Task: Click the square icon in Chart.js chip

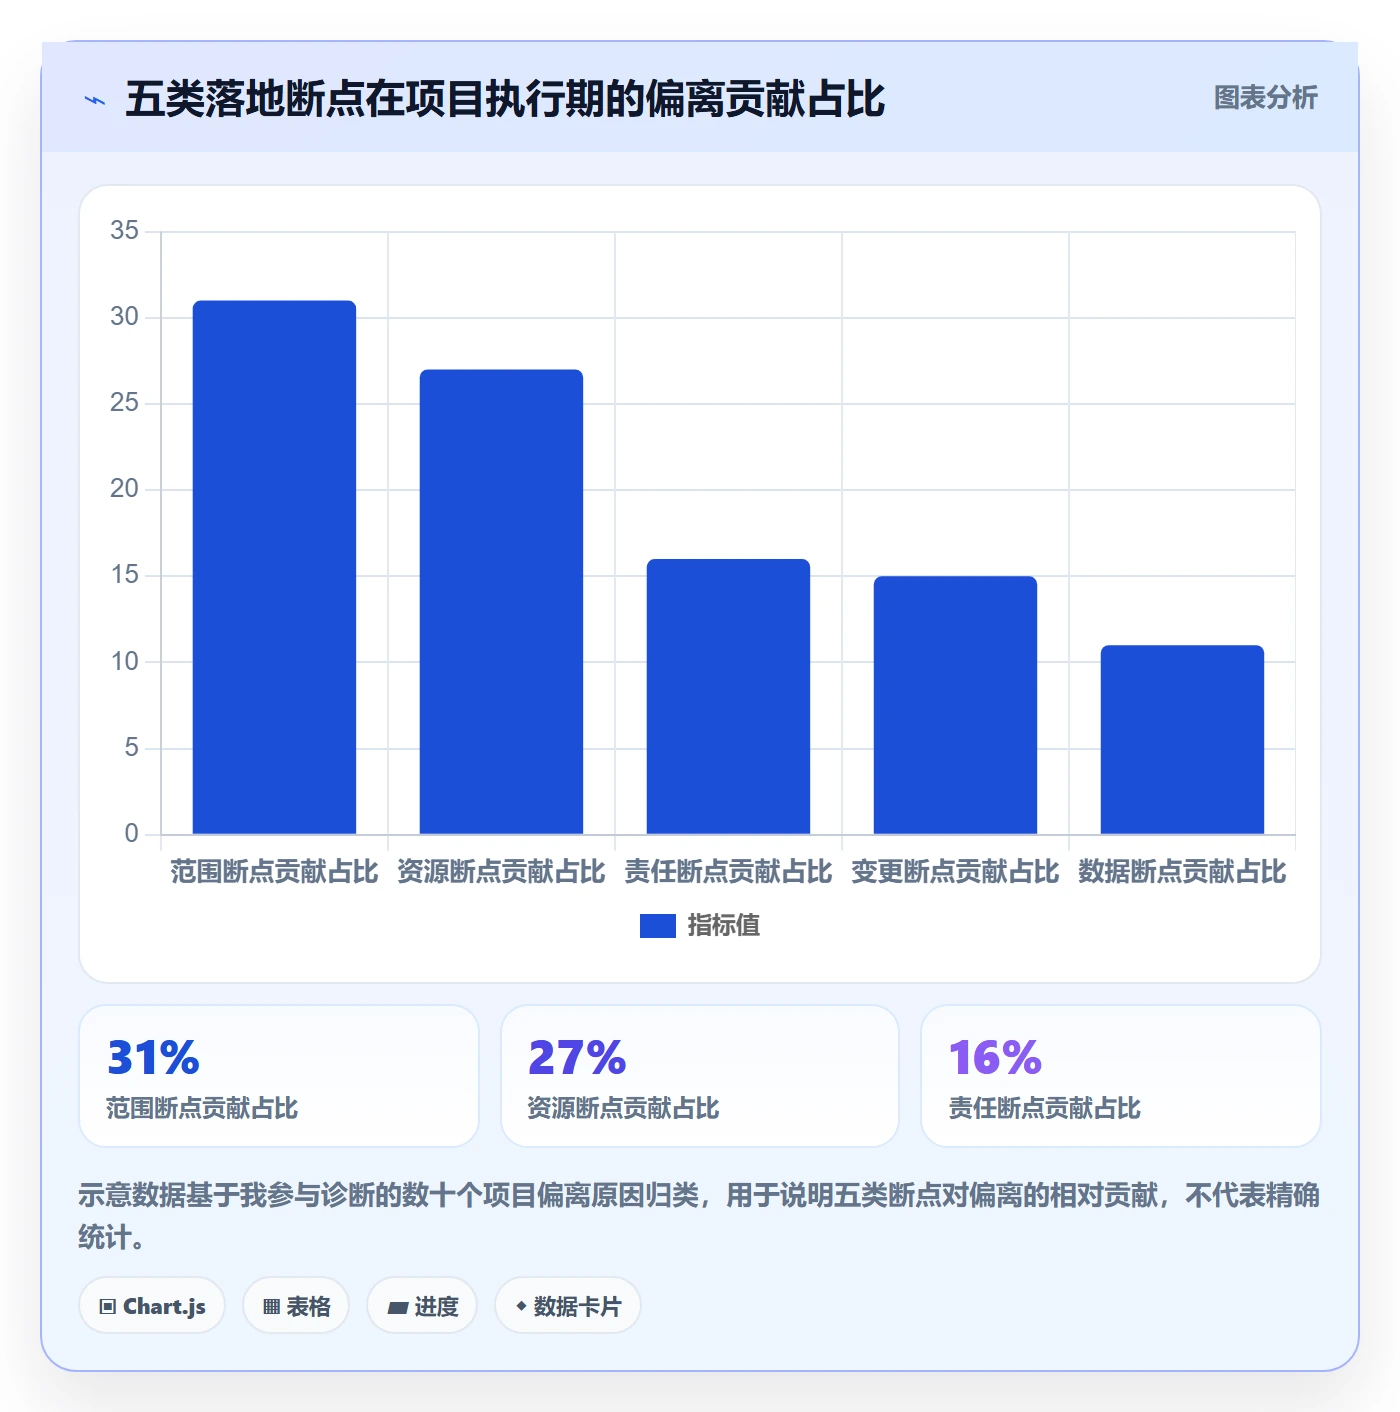Action: pyautogui.click(x=108, y=1307)
